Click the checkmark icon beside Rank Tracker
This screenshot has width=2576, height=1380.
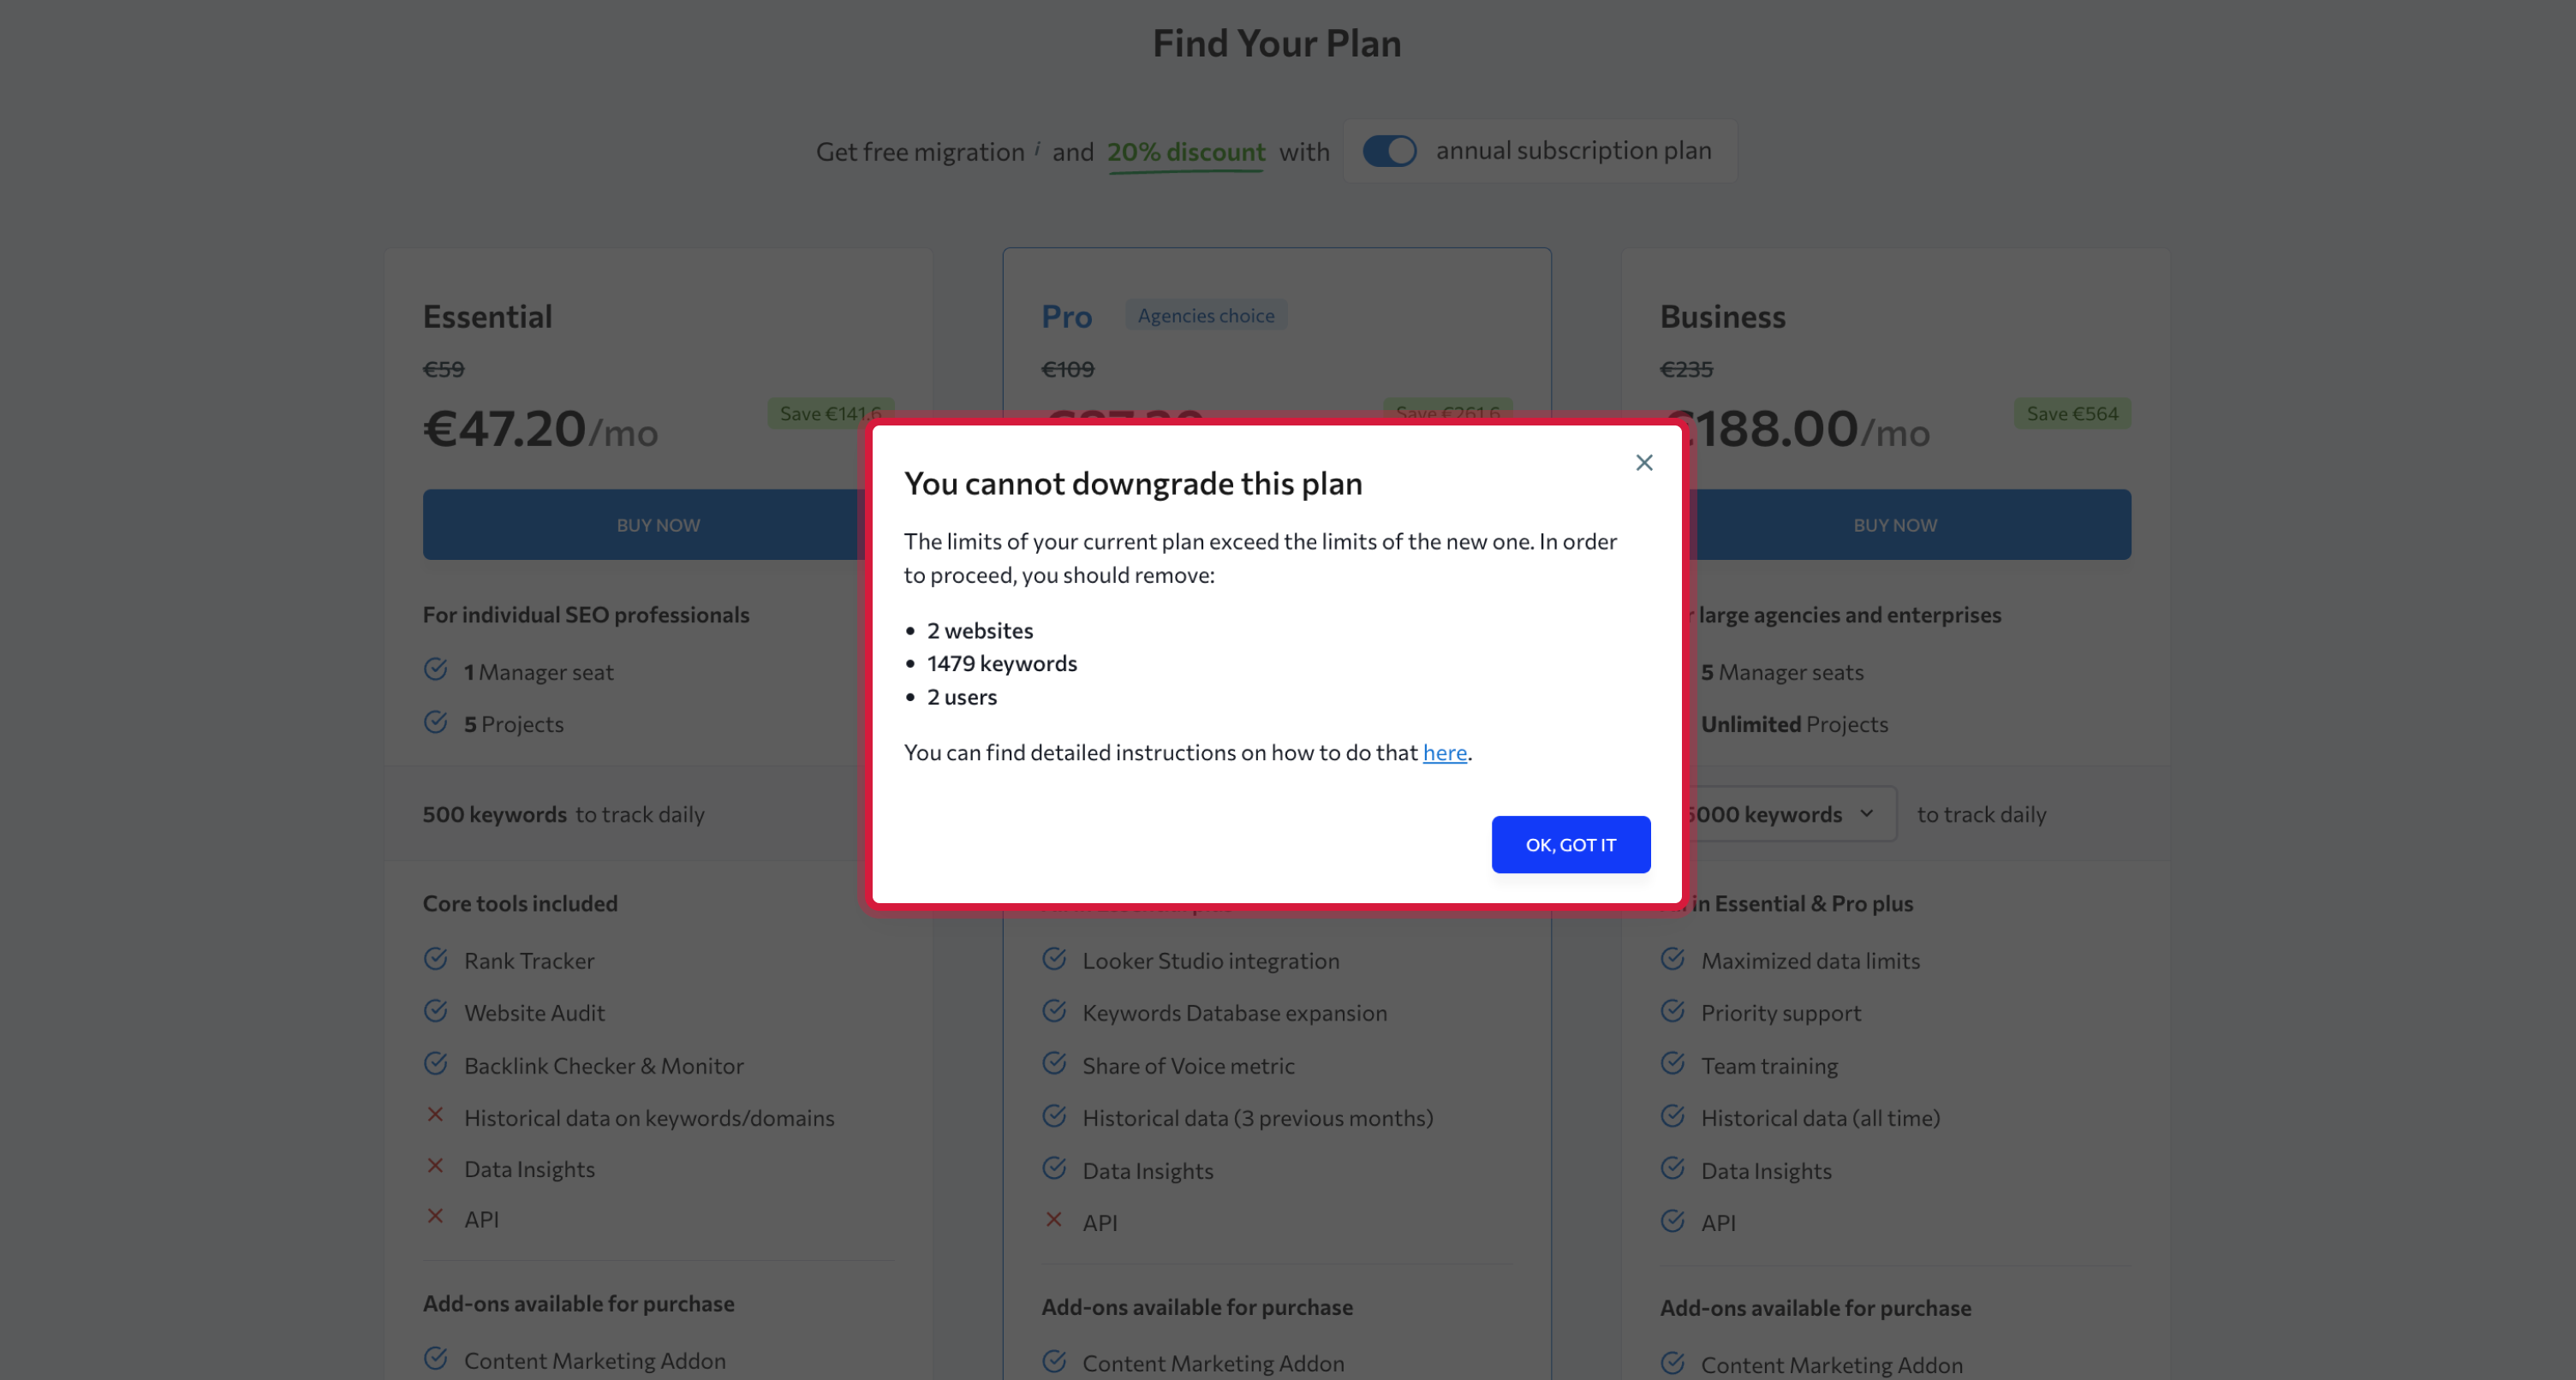(436, 958)
